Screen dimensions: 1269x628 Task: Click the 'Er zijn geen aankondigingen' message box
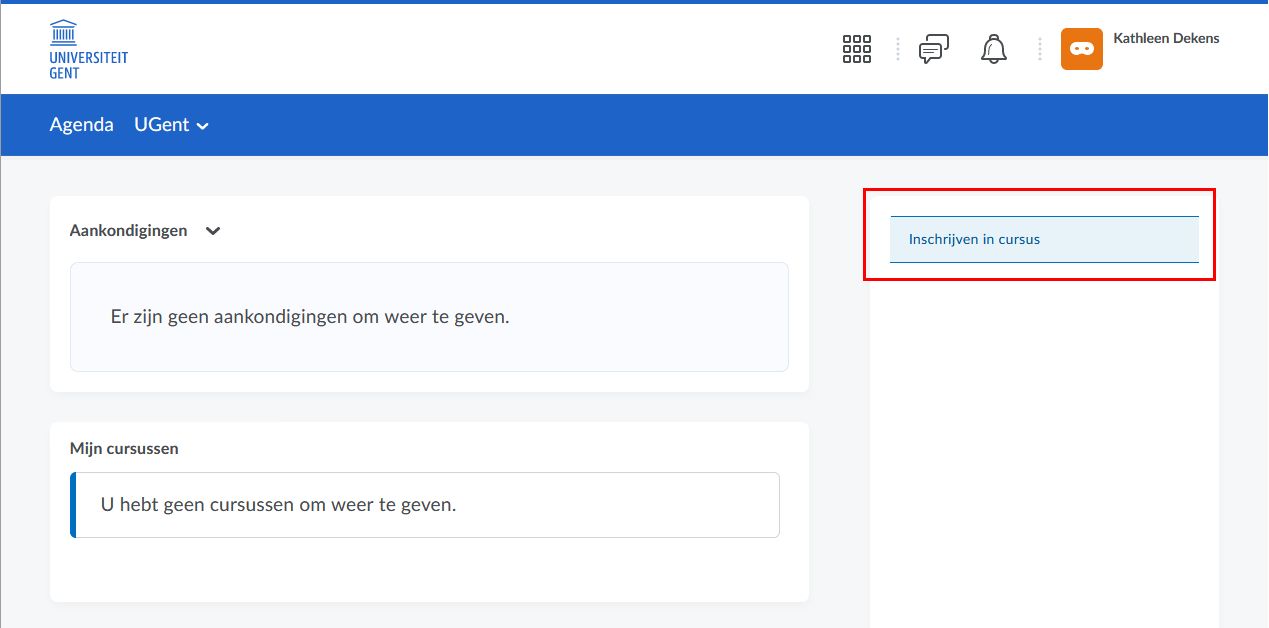click(x=429, y=317)
